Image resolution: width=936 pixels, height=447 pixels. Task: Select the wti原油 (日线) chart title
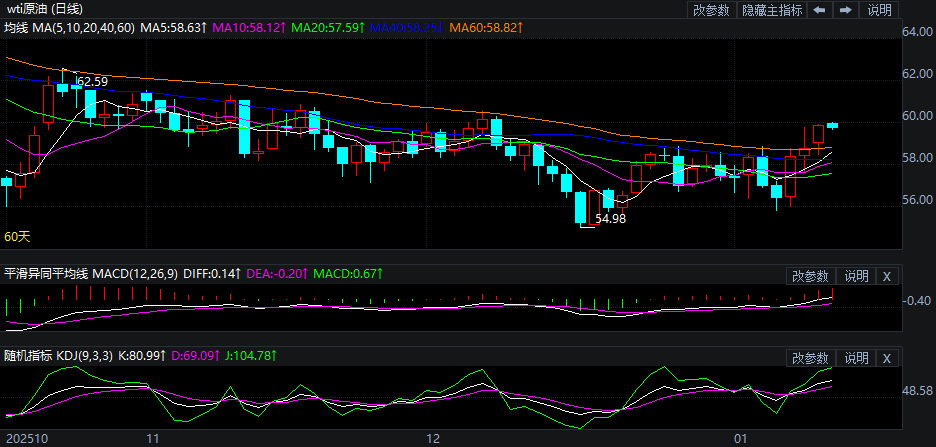[46, 9]
